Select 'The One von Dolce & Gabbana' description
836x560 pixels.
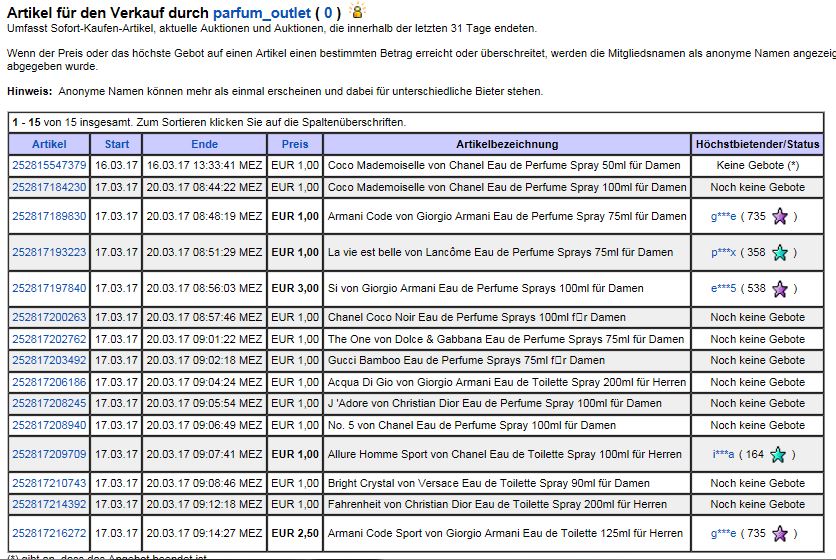(505, 339)
